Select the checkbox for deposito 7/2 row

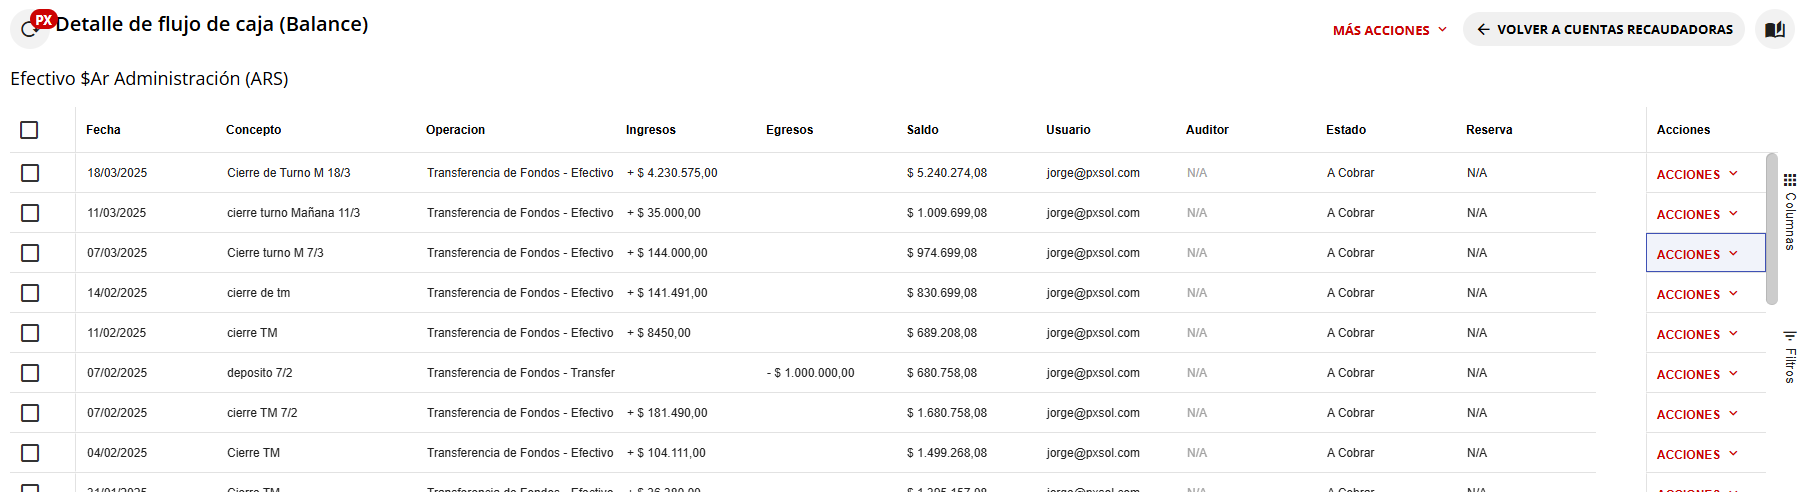30,373
